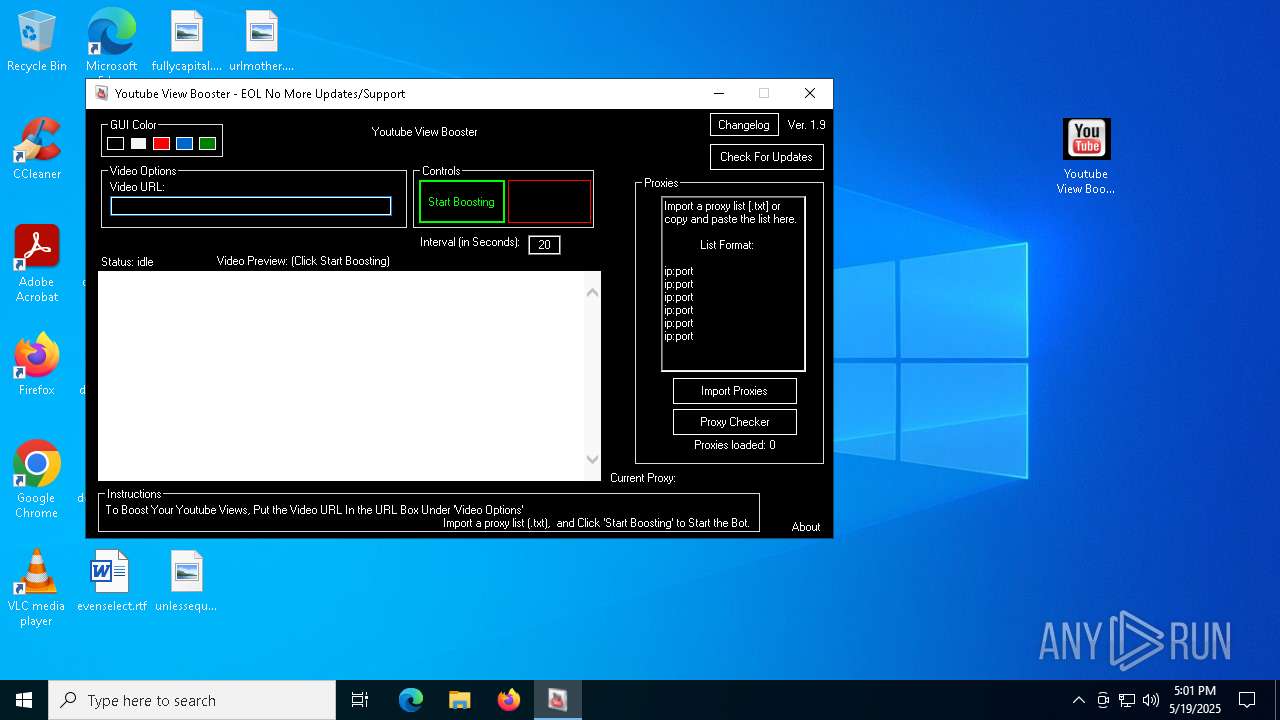The height and width of the screenshot is (720, 1280).
Task: Select the Adobe Acrobat desktop icon
Action: coord(37,264)
